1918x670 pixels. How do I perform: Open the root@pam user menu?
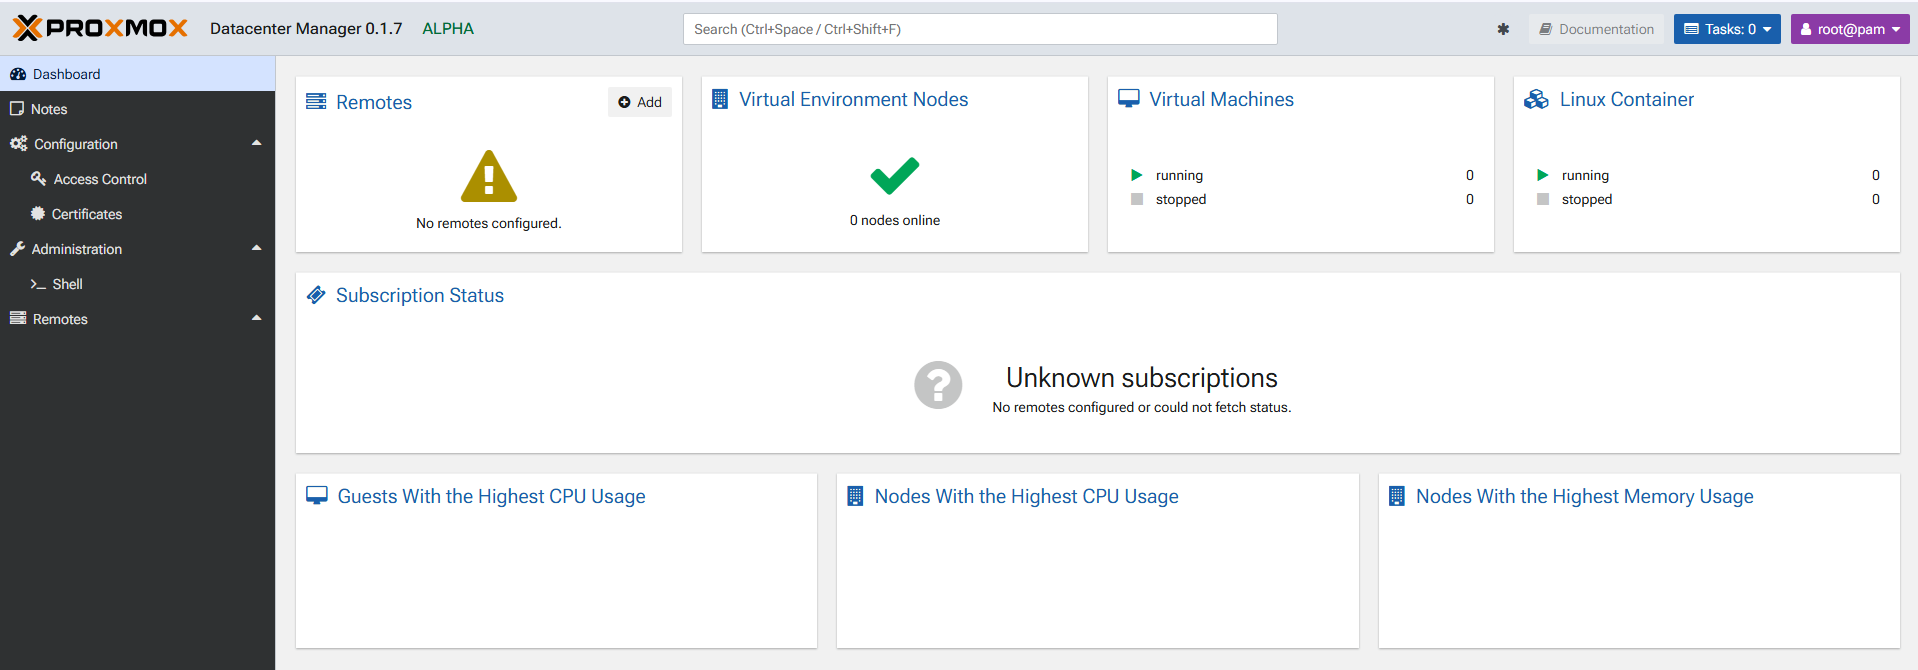coord(1849,29)
